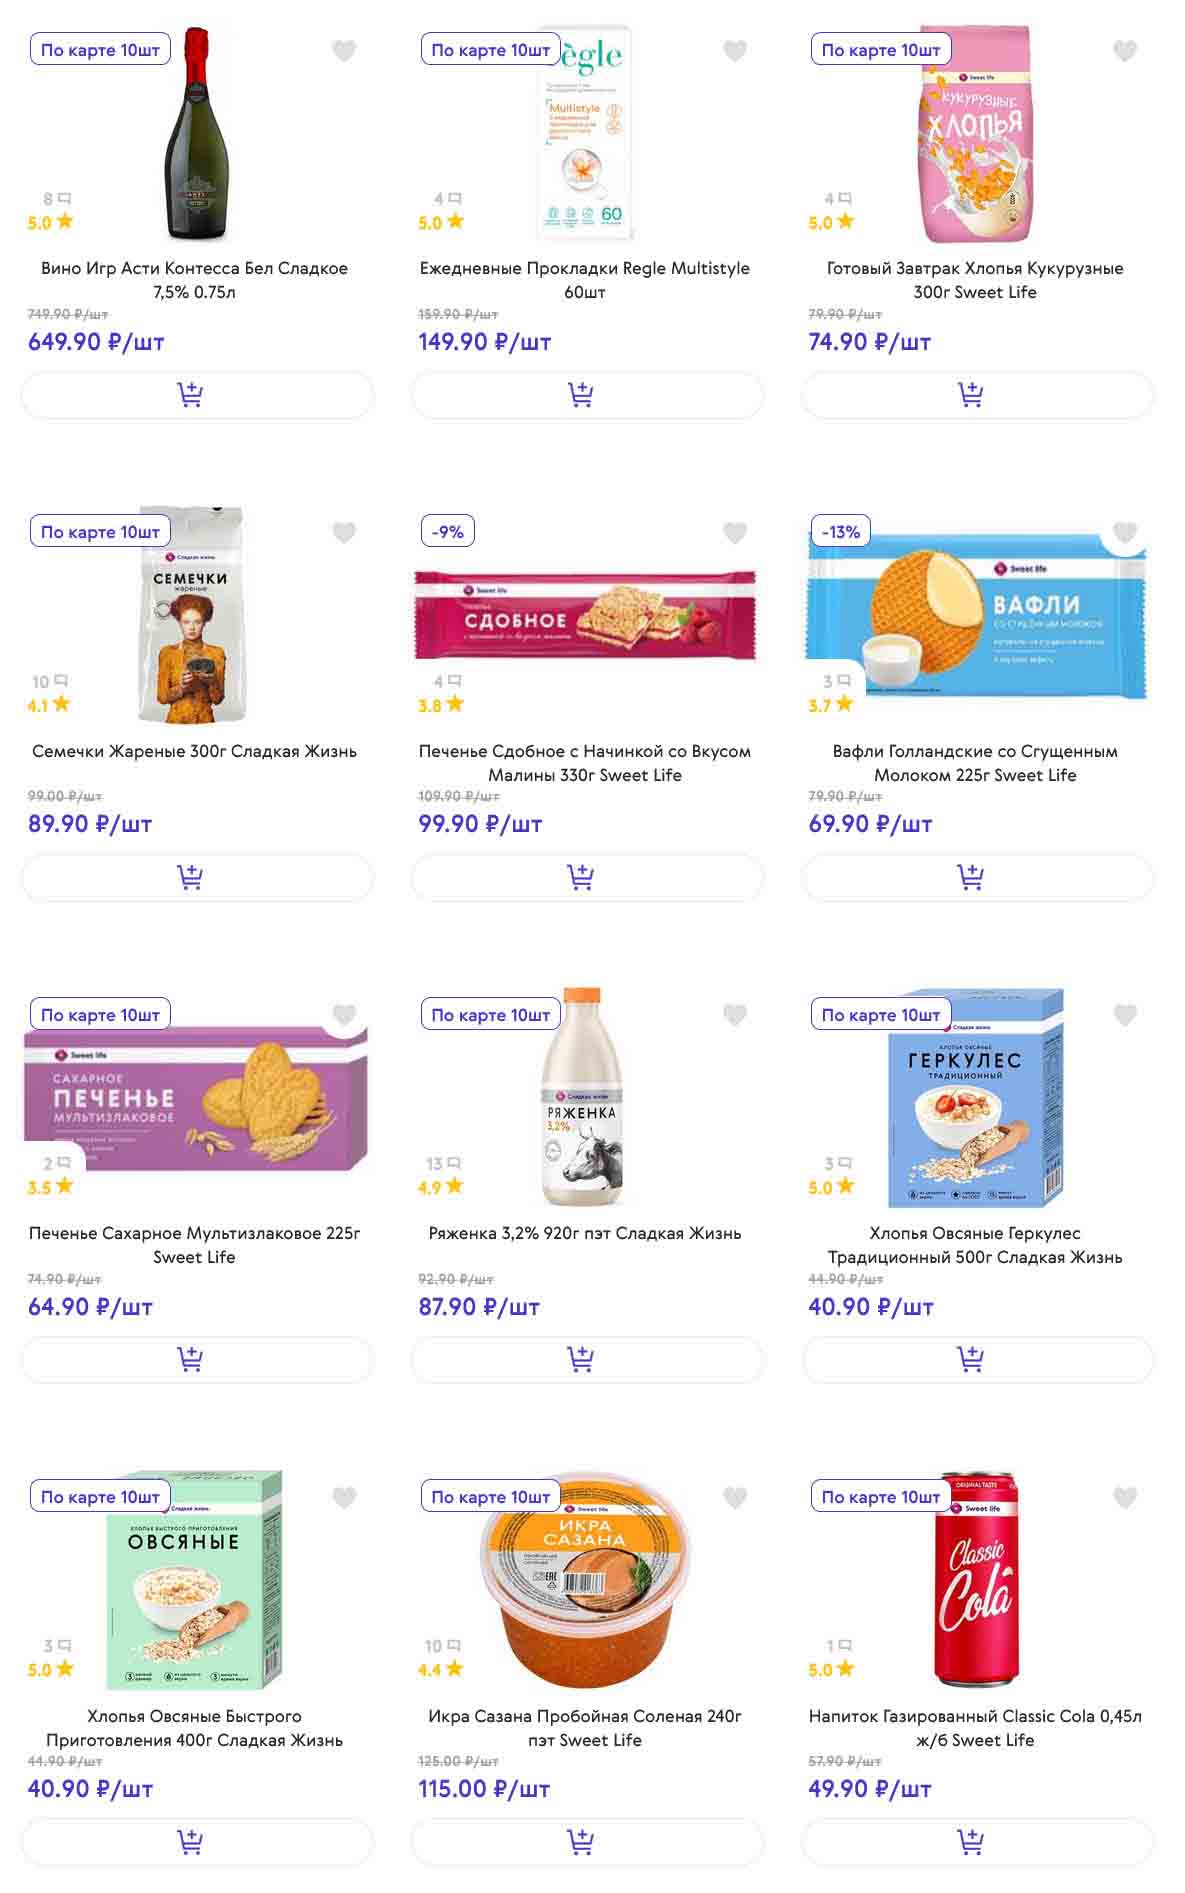Favorite the Hercules oat flakes
The image size is (1185, 1893).
click(x=1125, y=1015)
